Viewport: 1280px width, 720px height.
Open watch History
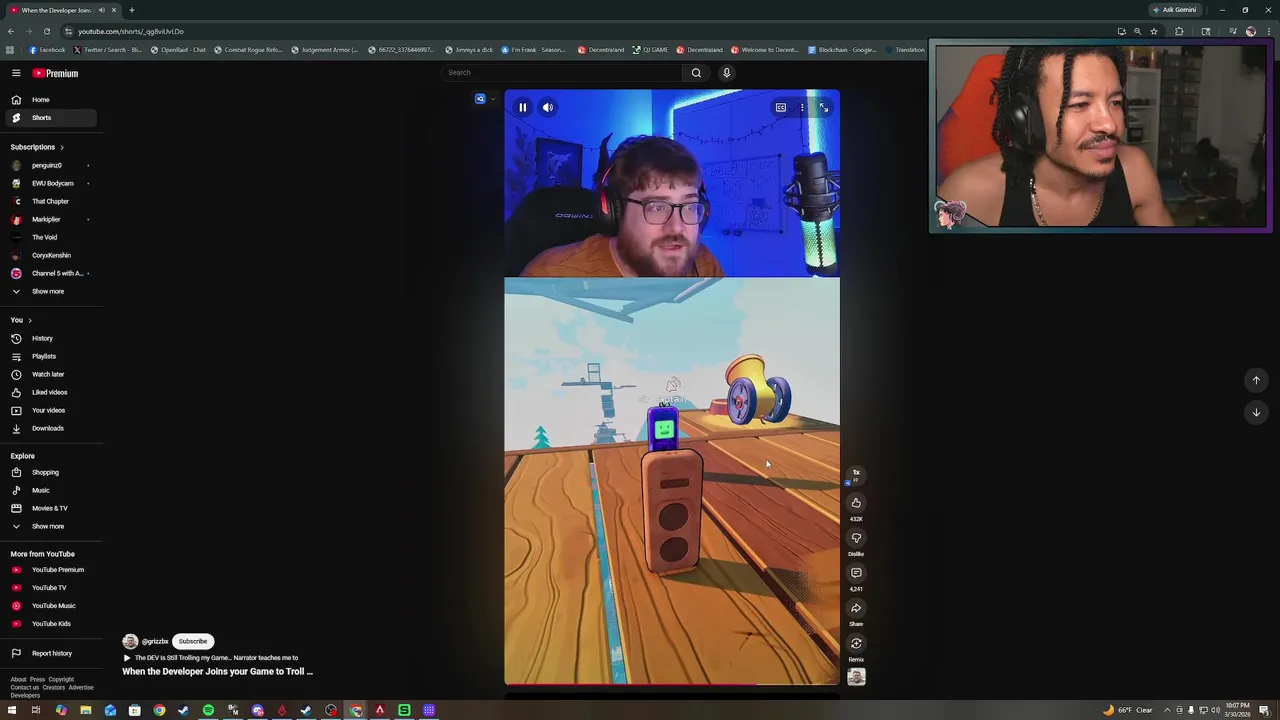click(x=49, y=338)
